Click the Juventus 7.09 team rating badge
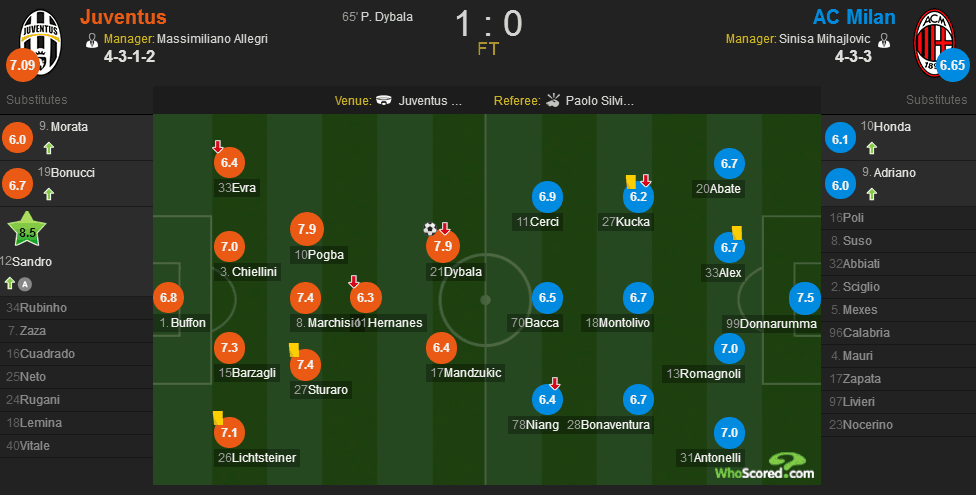The width and height of the screenshot is (976, 495). pos(22,65)
